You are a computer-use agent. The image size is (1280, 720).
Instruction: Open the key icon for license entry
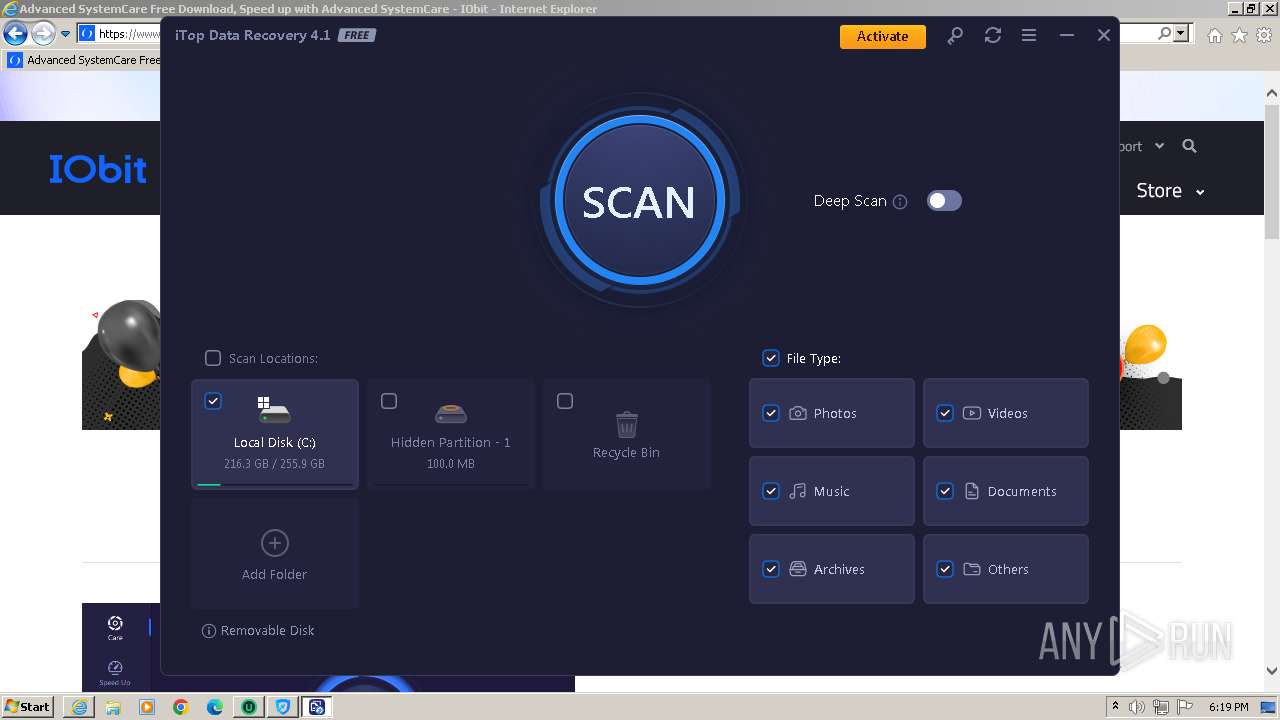[x=955, y=36]
